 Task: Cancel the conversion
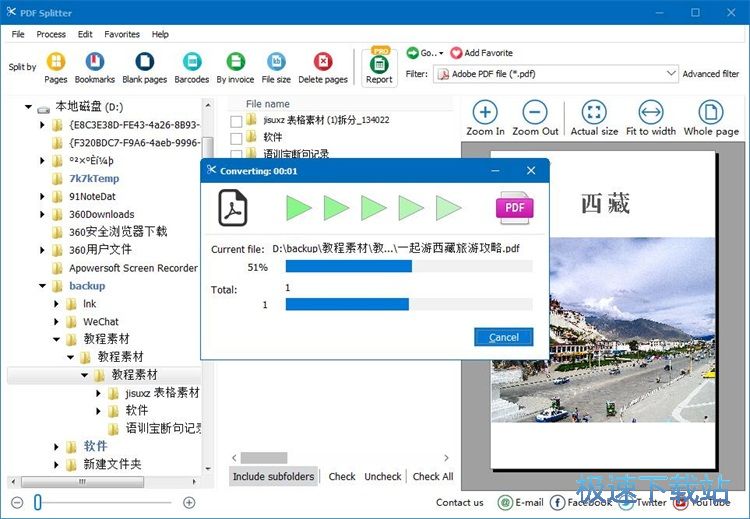504,337
